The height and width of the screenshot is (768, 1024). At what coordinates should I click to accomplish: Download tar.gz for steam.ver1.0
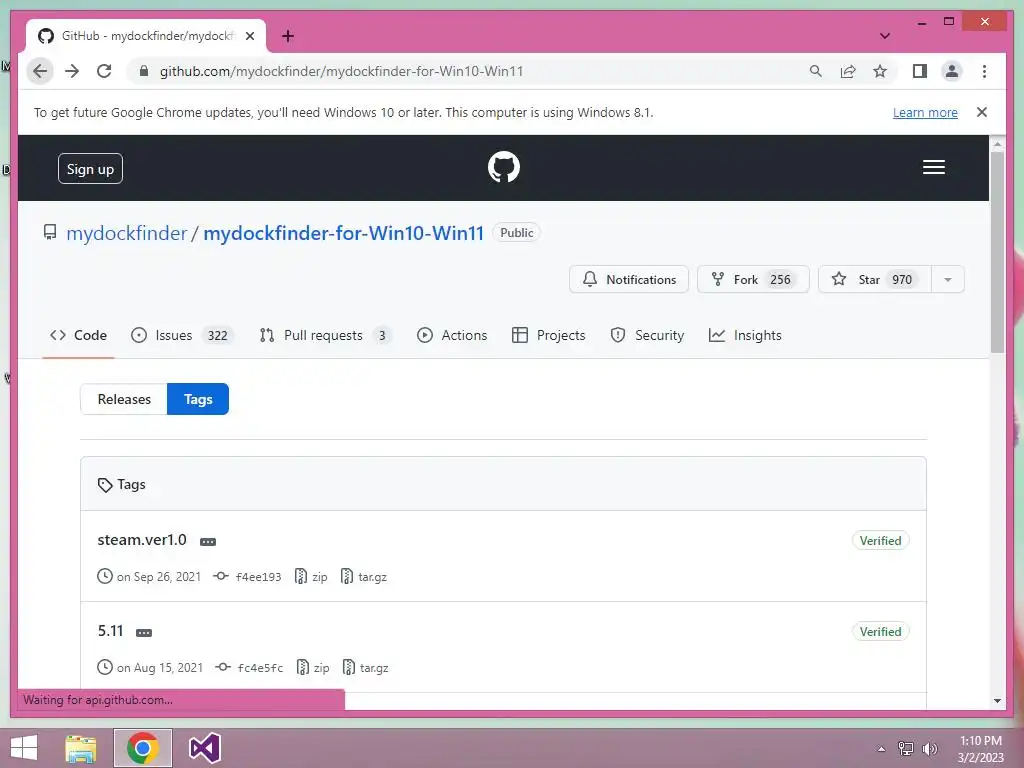pyautogui.click(x=364, y=577)
